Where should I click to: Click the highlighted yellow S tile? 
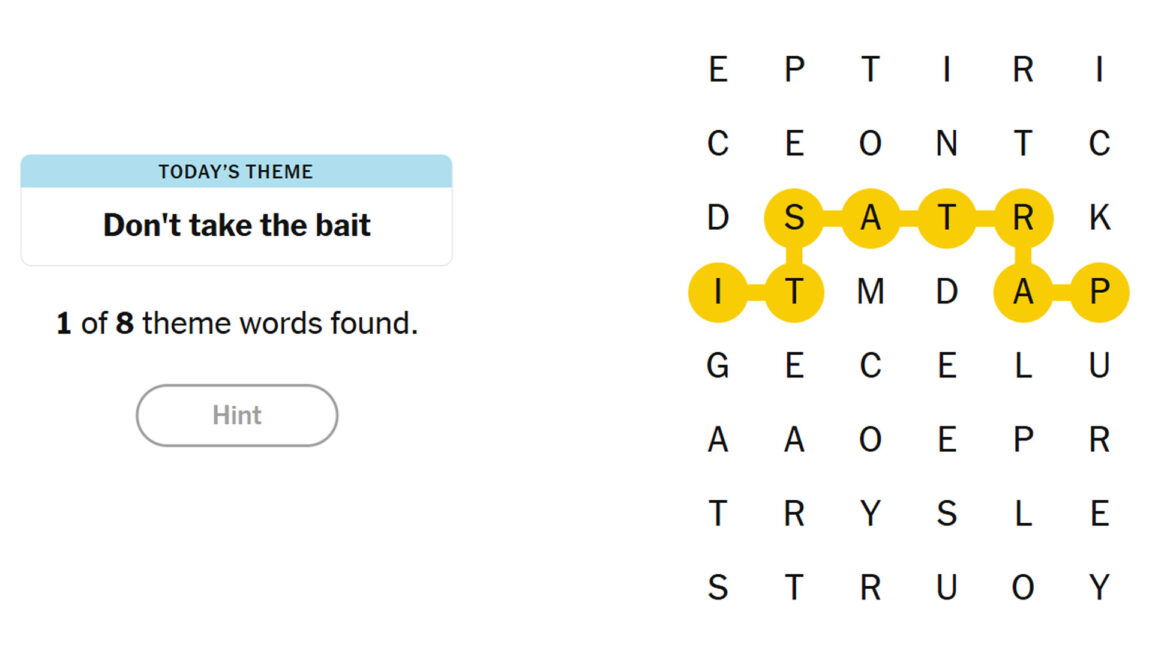pos(794,218)
